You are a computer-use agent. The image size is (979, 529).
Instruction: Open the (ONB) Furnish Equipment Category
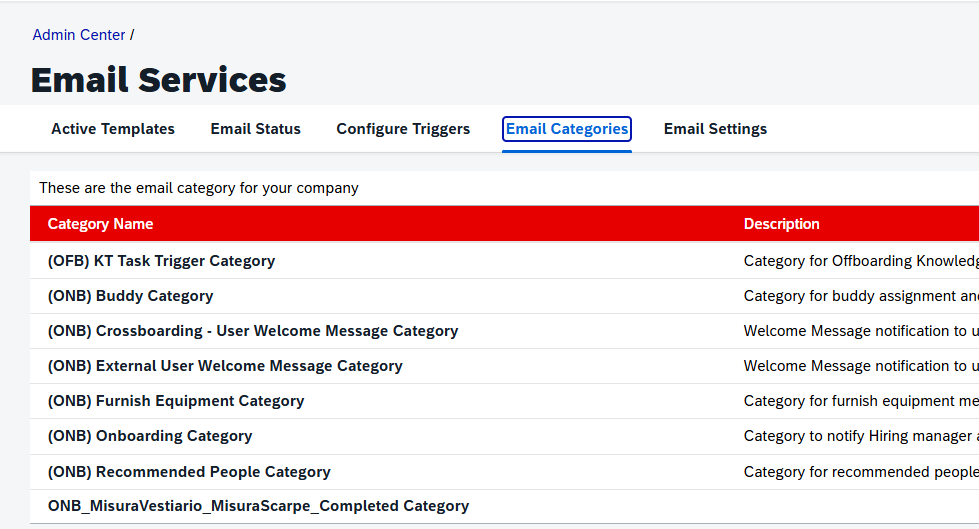(176, 401)
